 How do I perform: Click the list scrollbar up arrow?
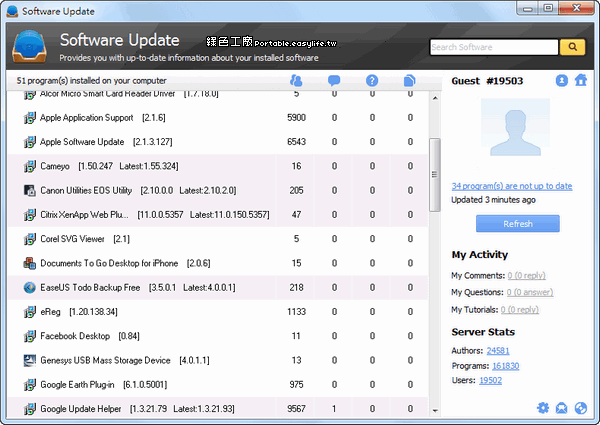point(435,98)
